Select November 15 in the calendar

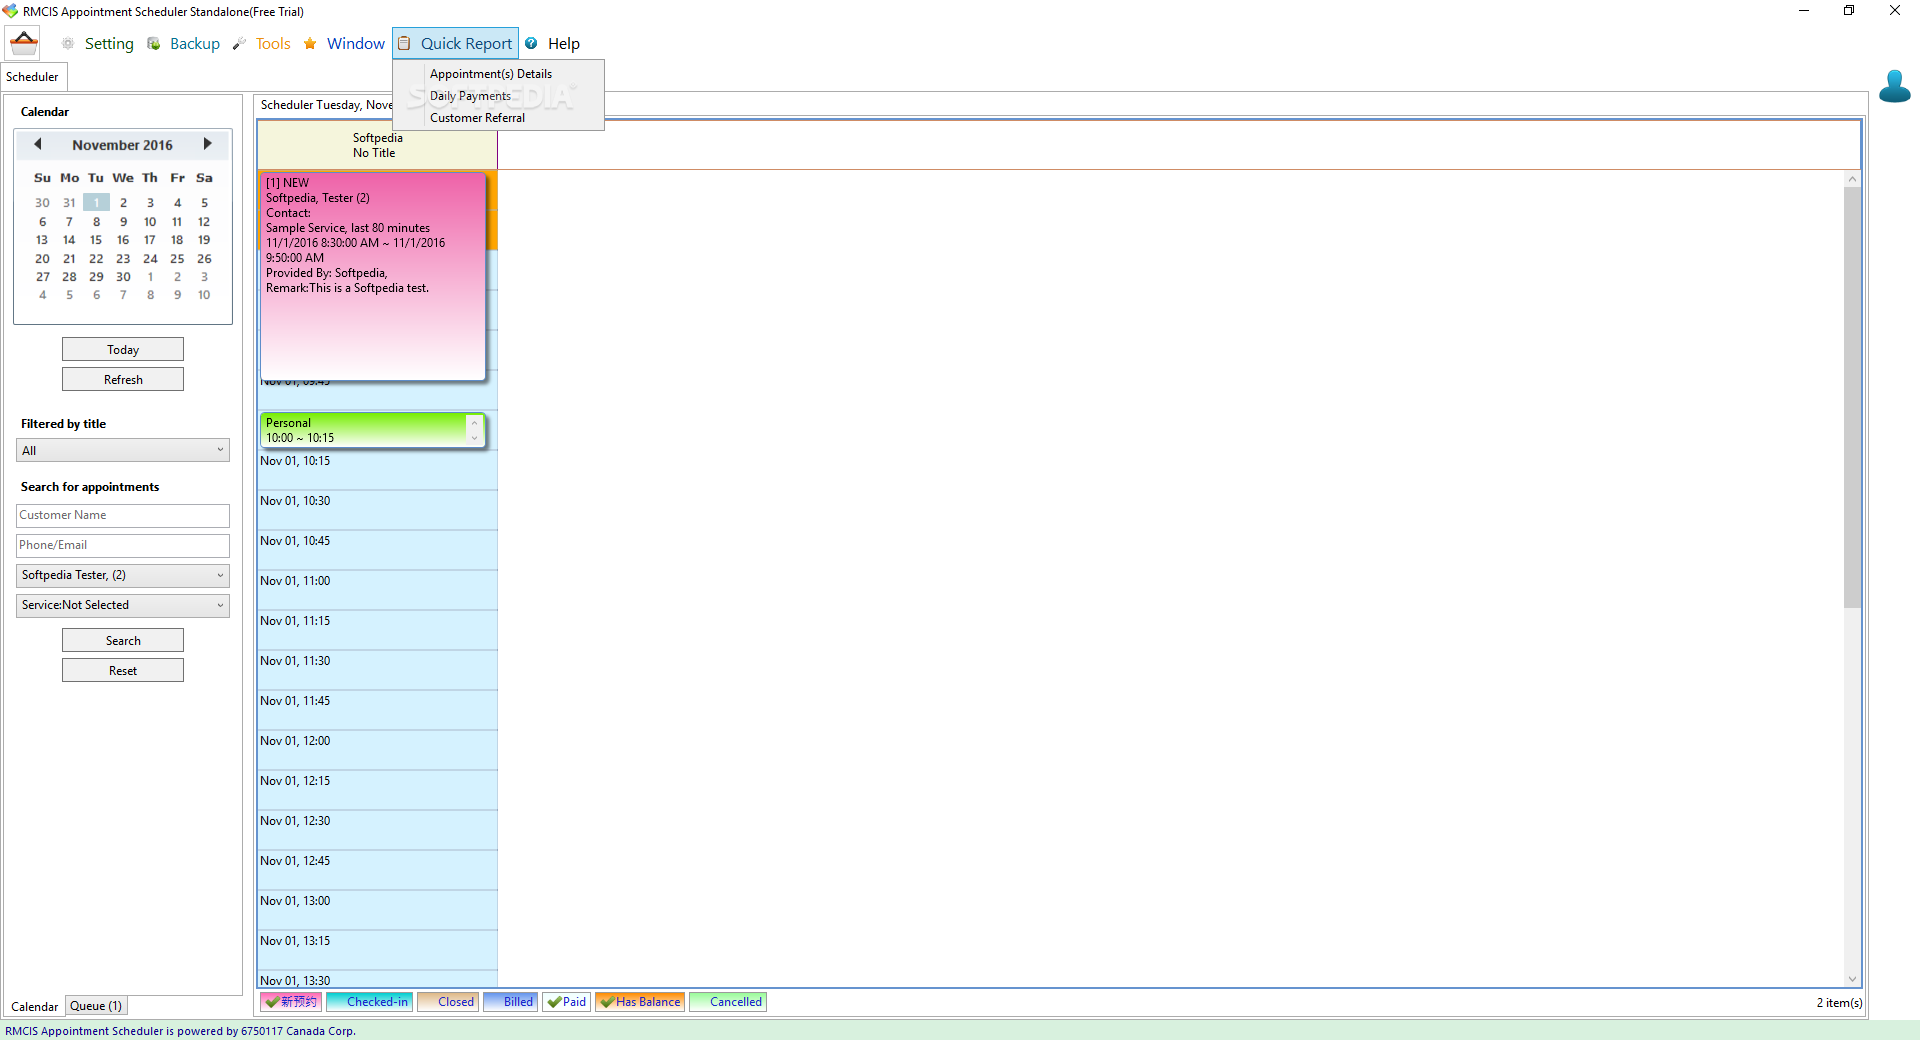96,240
